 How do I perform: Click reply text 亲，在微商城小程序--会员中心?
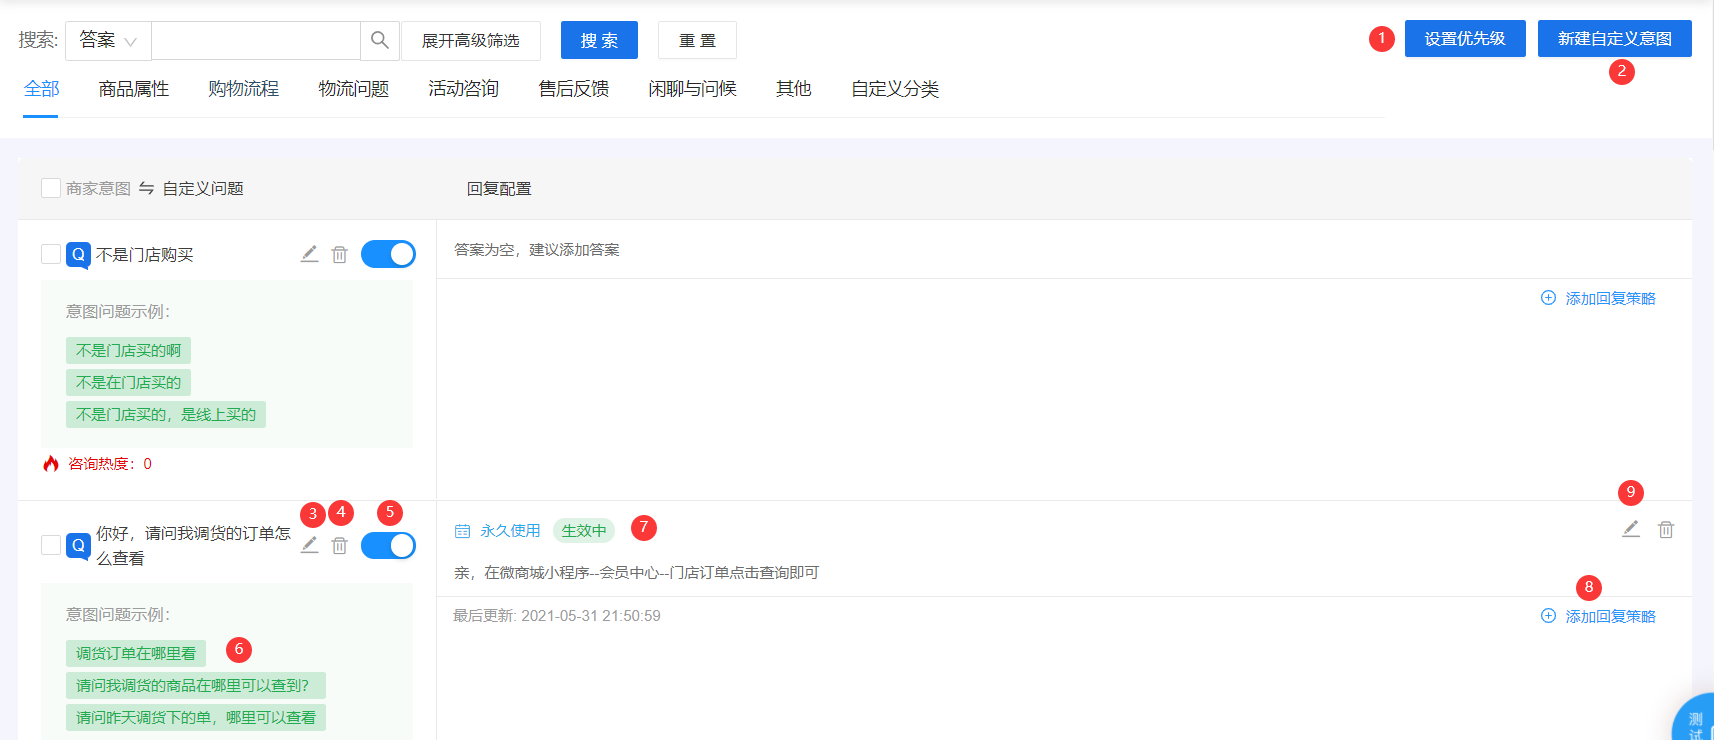pyautogui.click(x=636, y=573)
